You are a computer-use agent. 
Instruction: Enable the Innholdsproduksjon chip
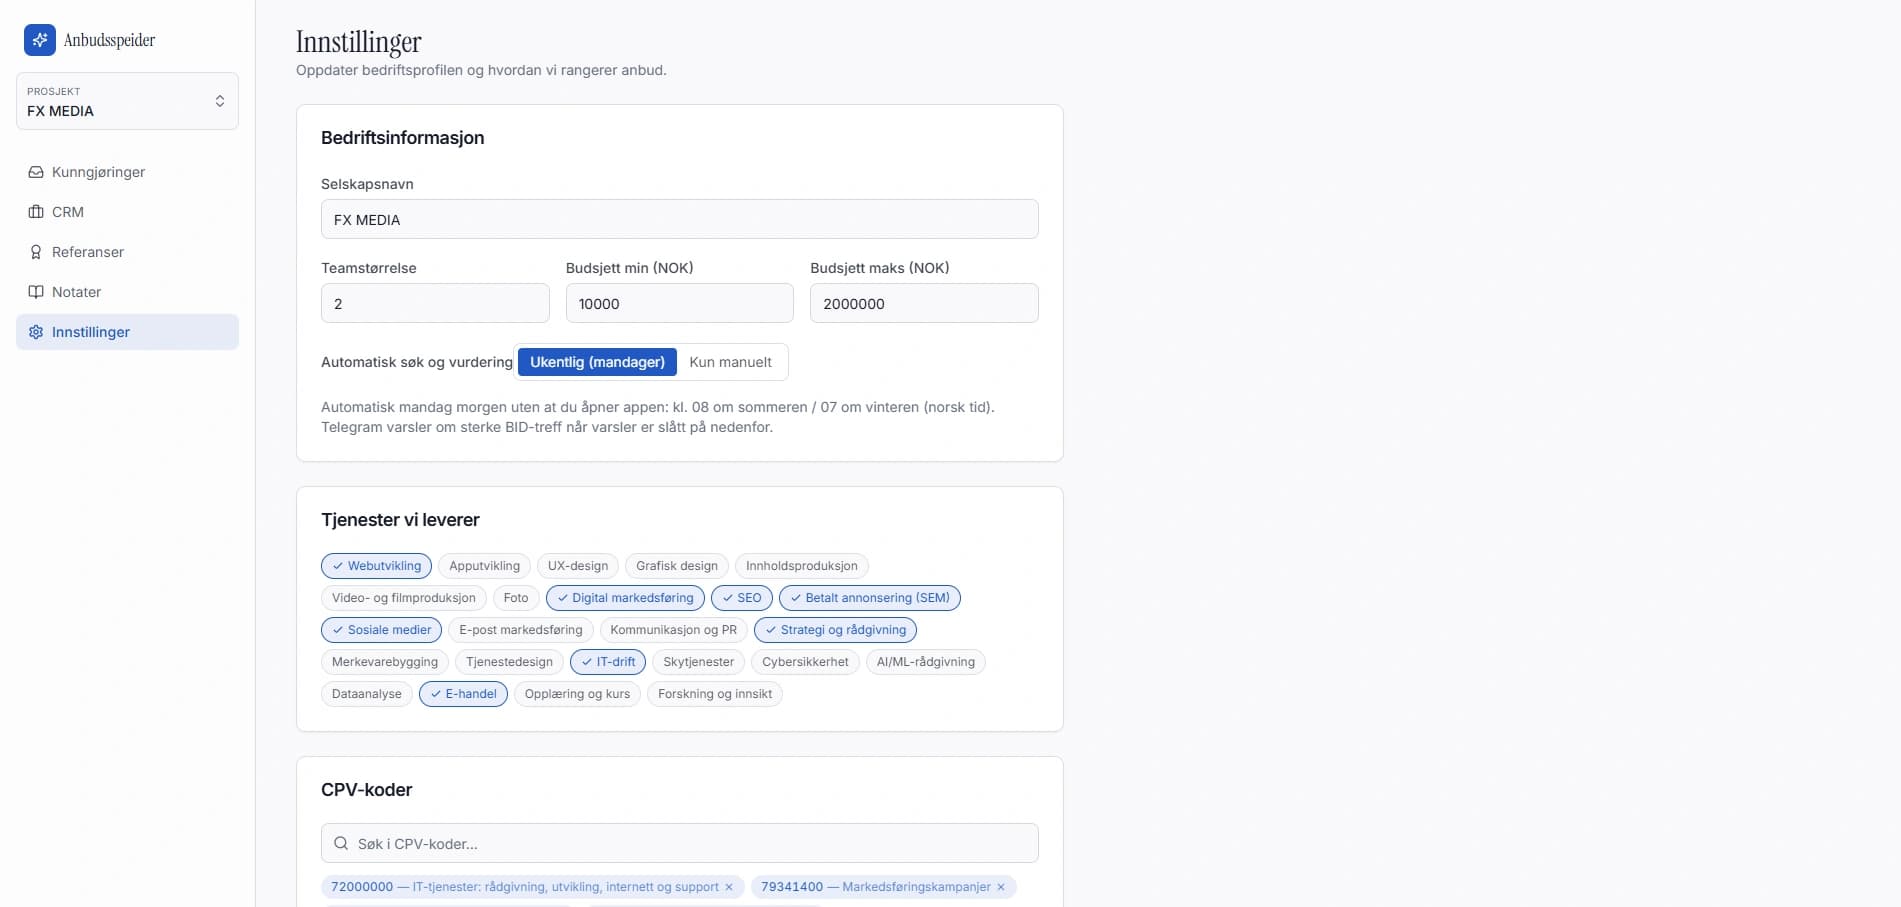coord(802,566)
